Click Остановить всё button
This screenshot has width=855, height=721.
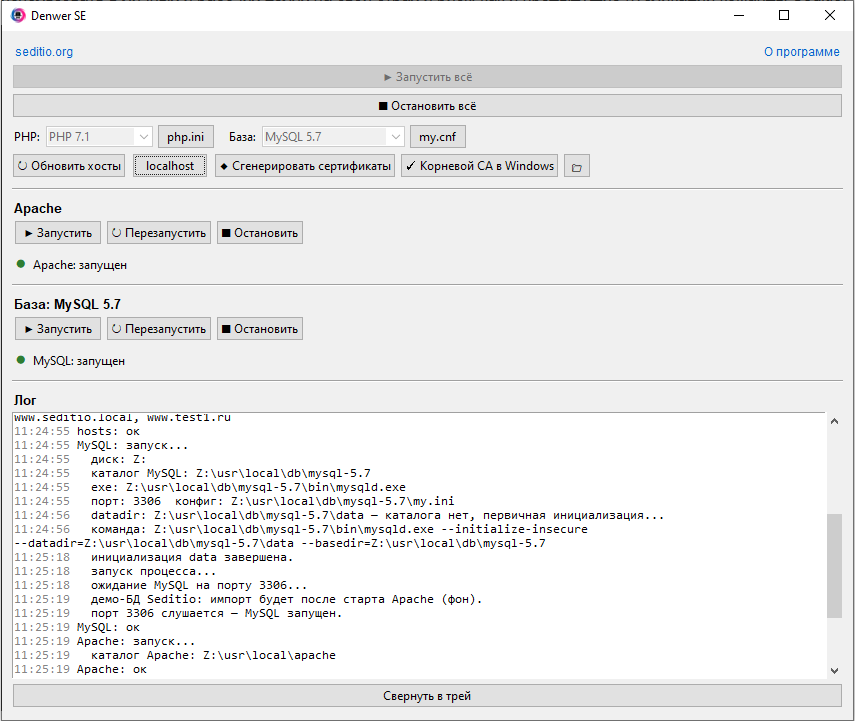427,106
